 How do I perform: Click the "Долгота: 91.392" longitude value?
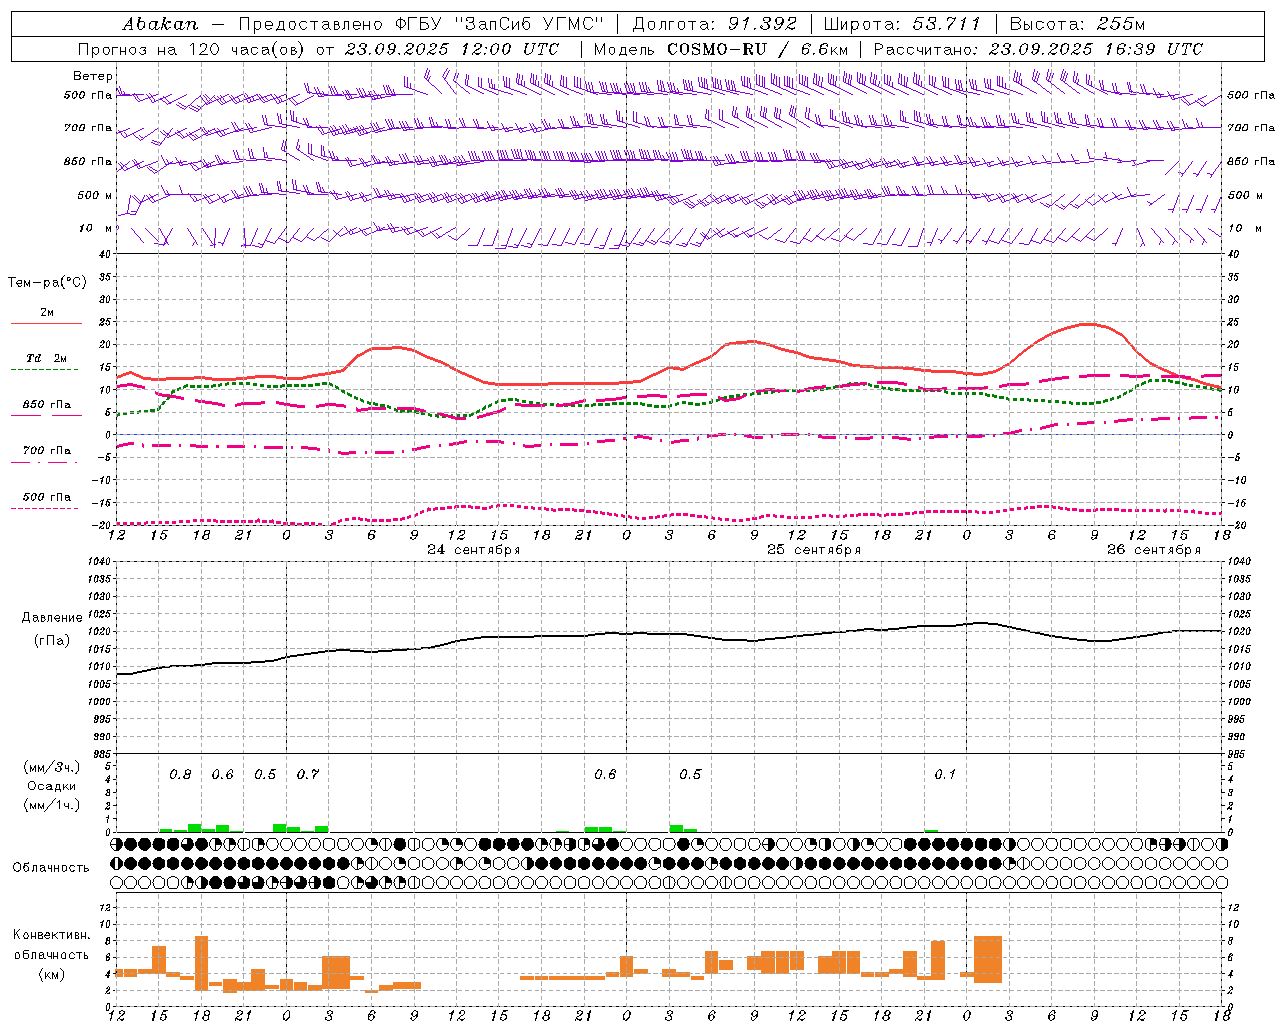pyautogui.click(x=715, y=23)
